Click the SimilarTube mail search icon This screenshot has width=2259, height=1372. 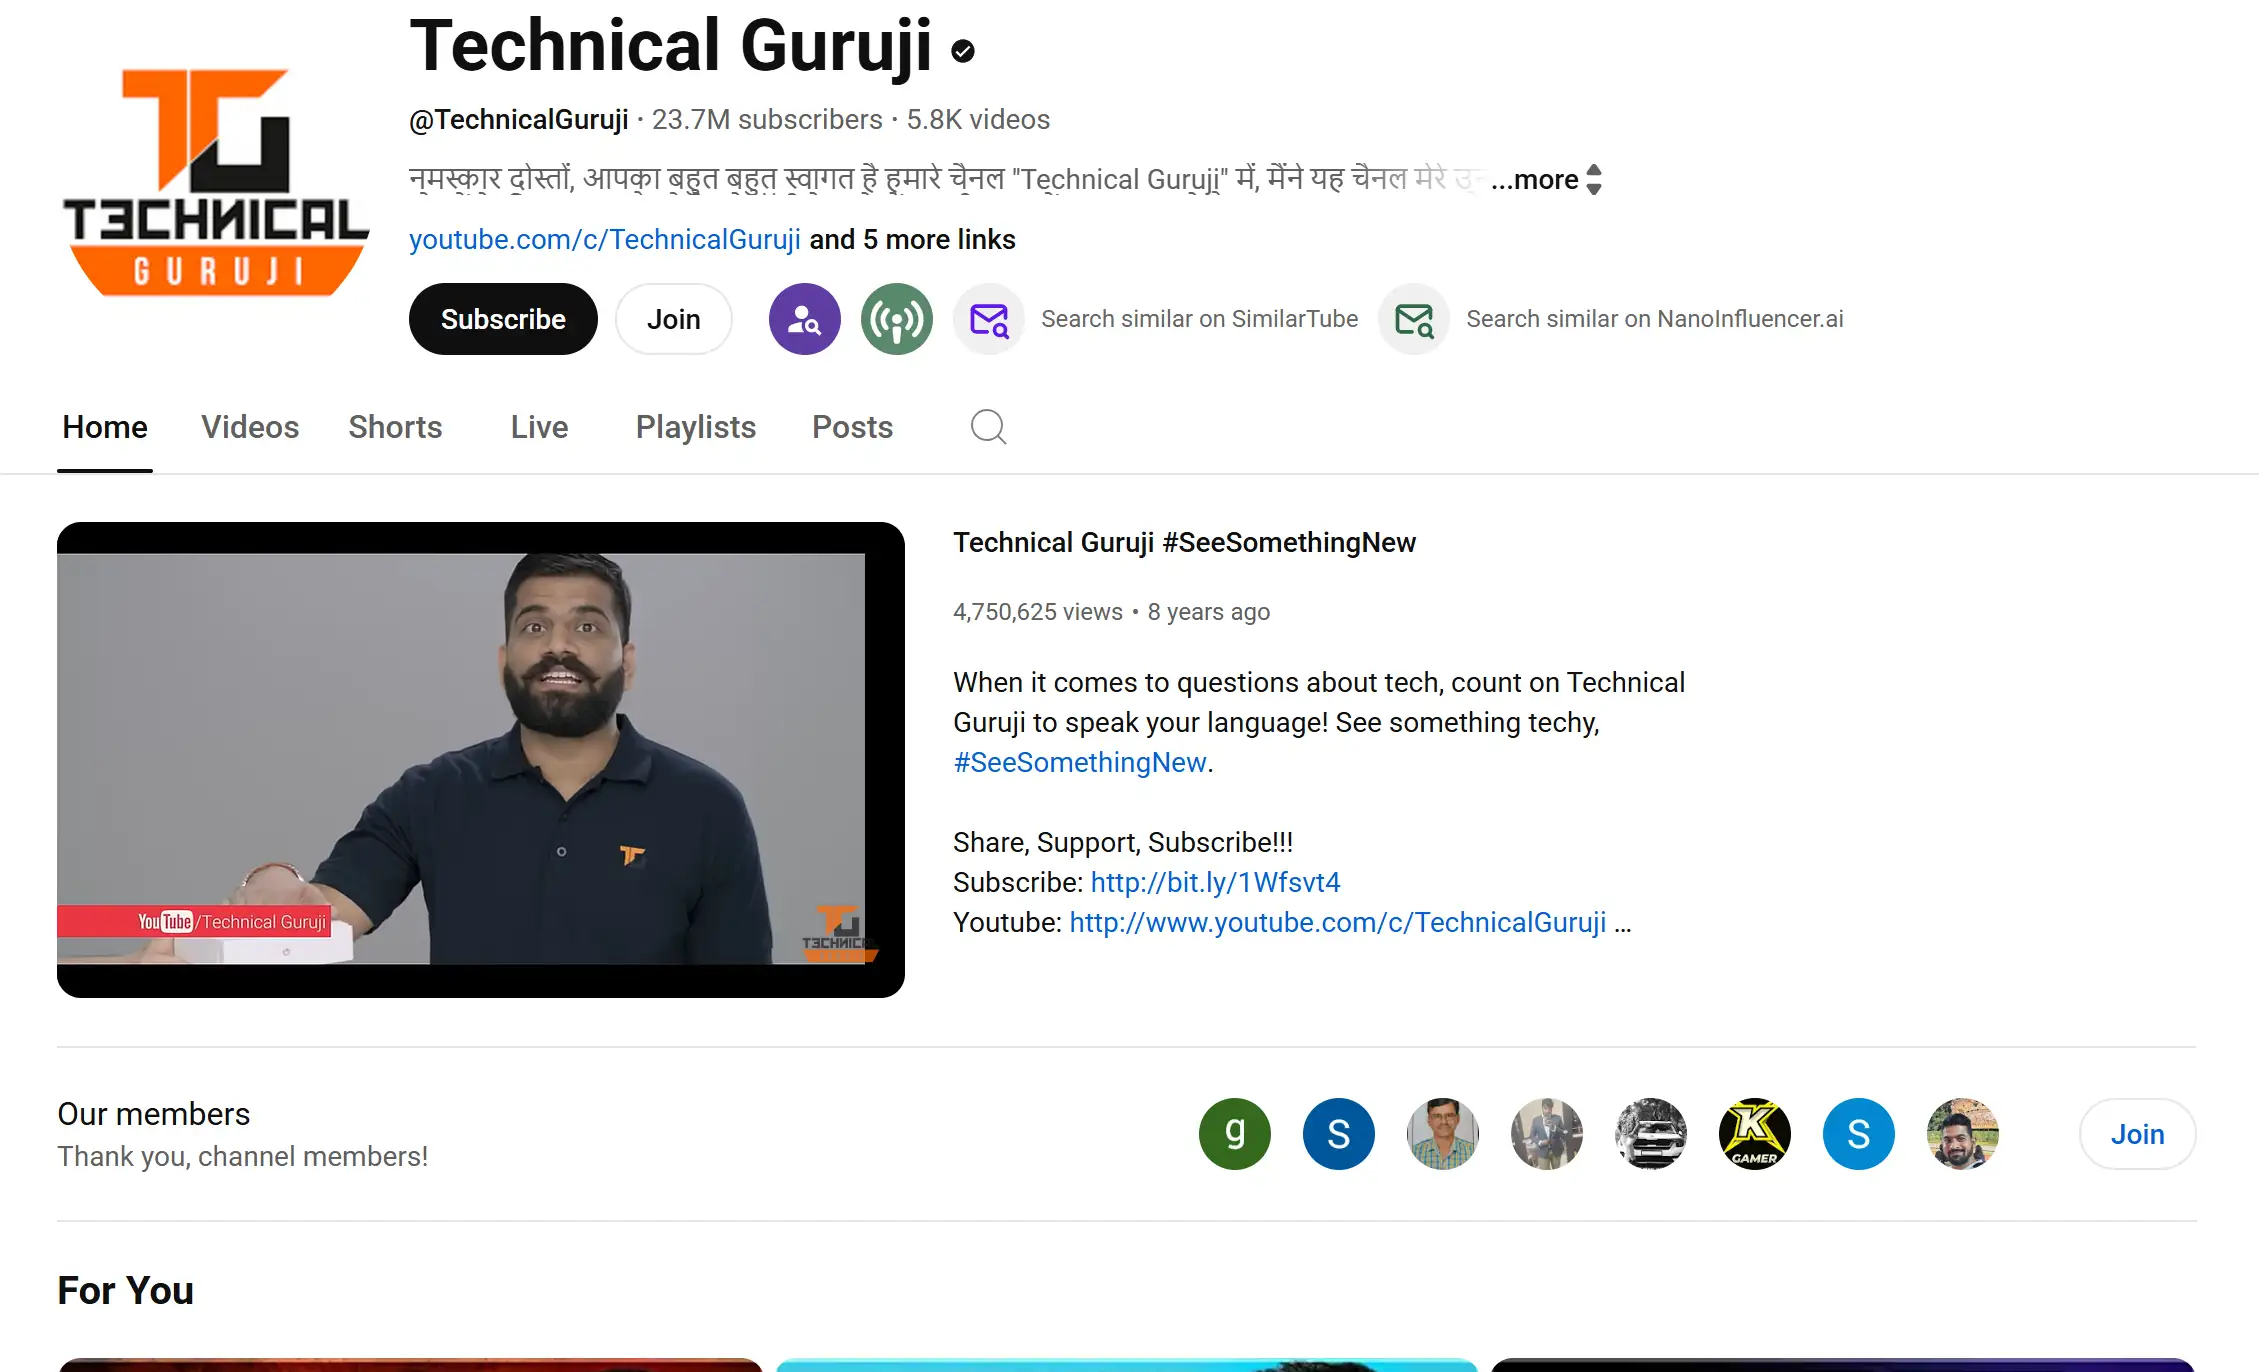pyautogui.click(x=989, y=319)
